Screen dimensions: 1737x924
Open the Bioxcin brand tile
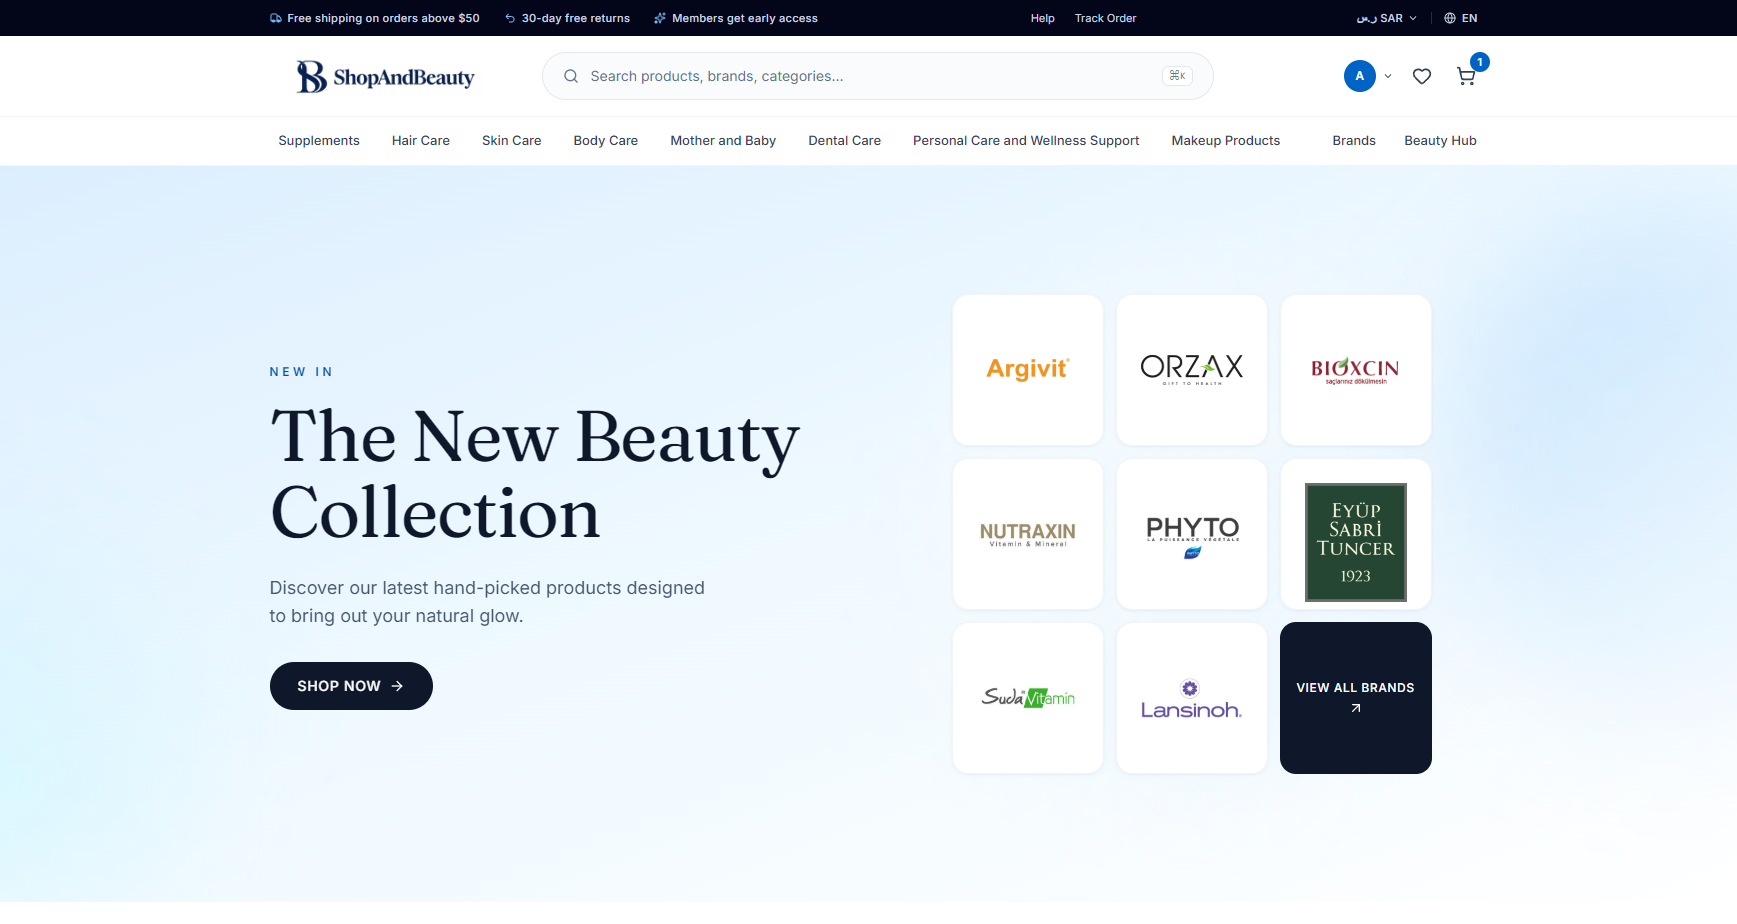1356,370
